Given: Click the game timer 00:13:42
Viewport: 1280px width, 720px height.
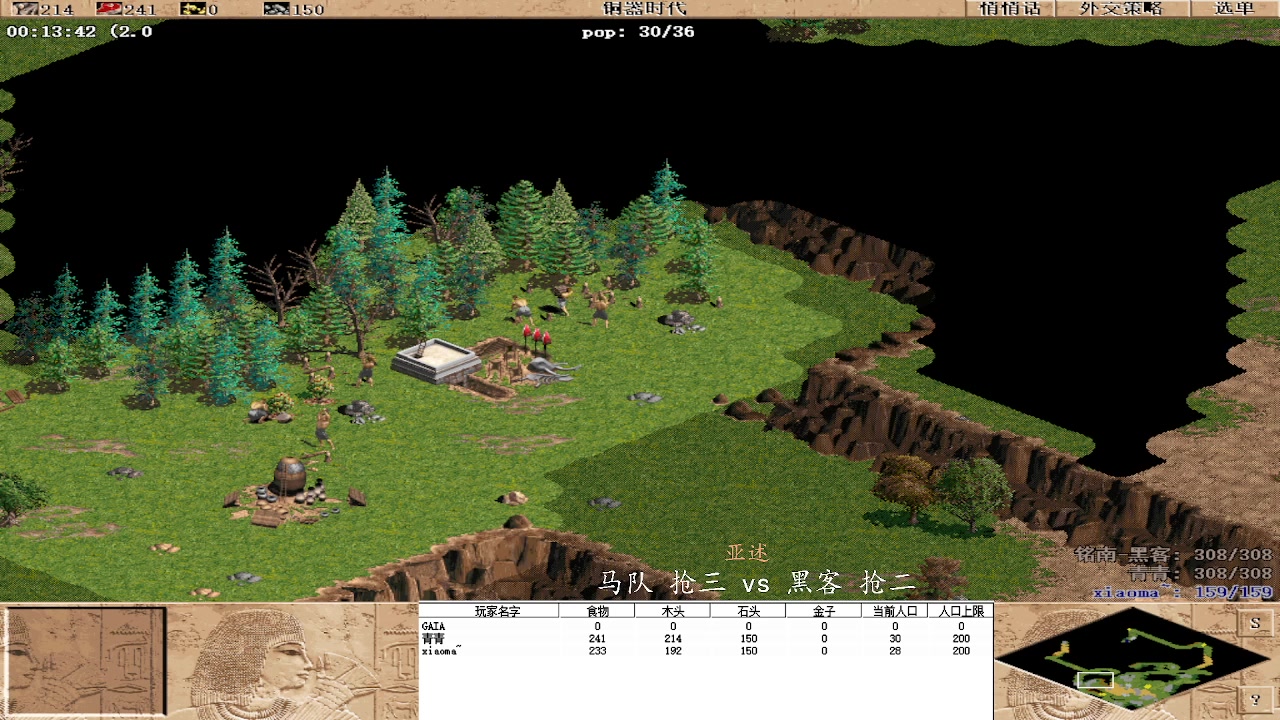Looking at the screenshot, I should (51, 31).
